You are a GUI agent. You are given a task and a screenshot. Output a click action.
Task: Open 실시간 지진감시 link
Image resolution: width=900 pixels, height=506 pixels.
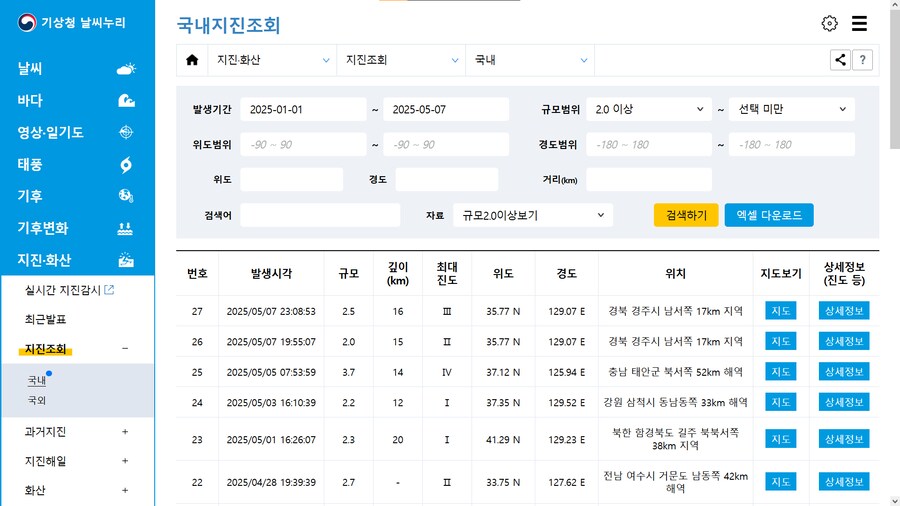[63, 290]
